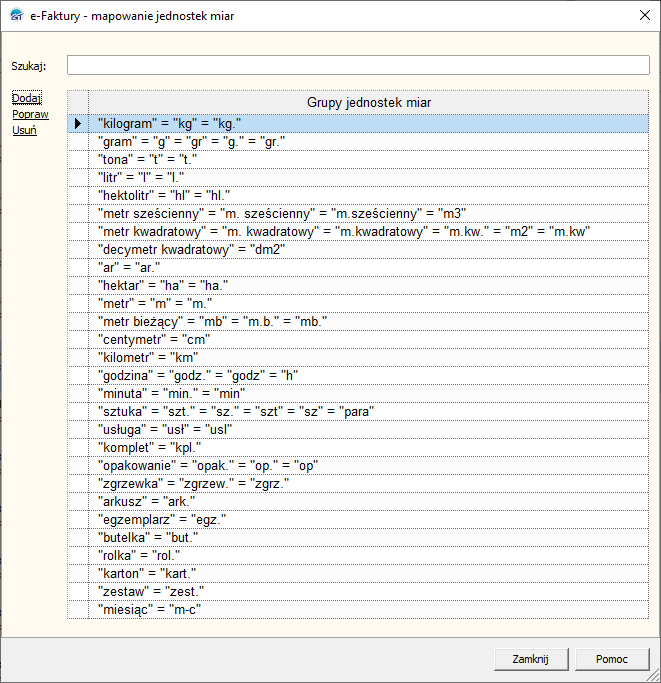Click the e-Faktury app icon in title bar
This screenshot has width=661, height=683.
(17, 17)
